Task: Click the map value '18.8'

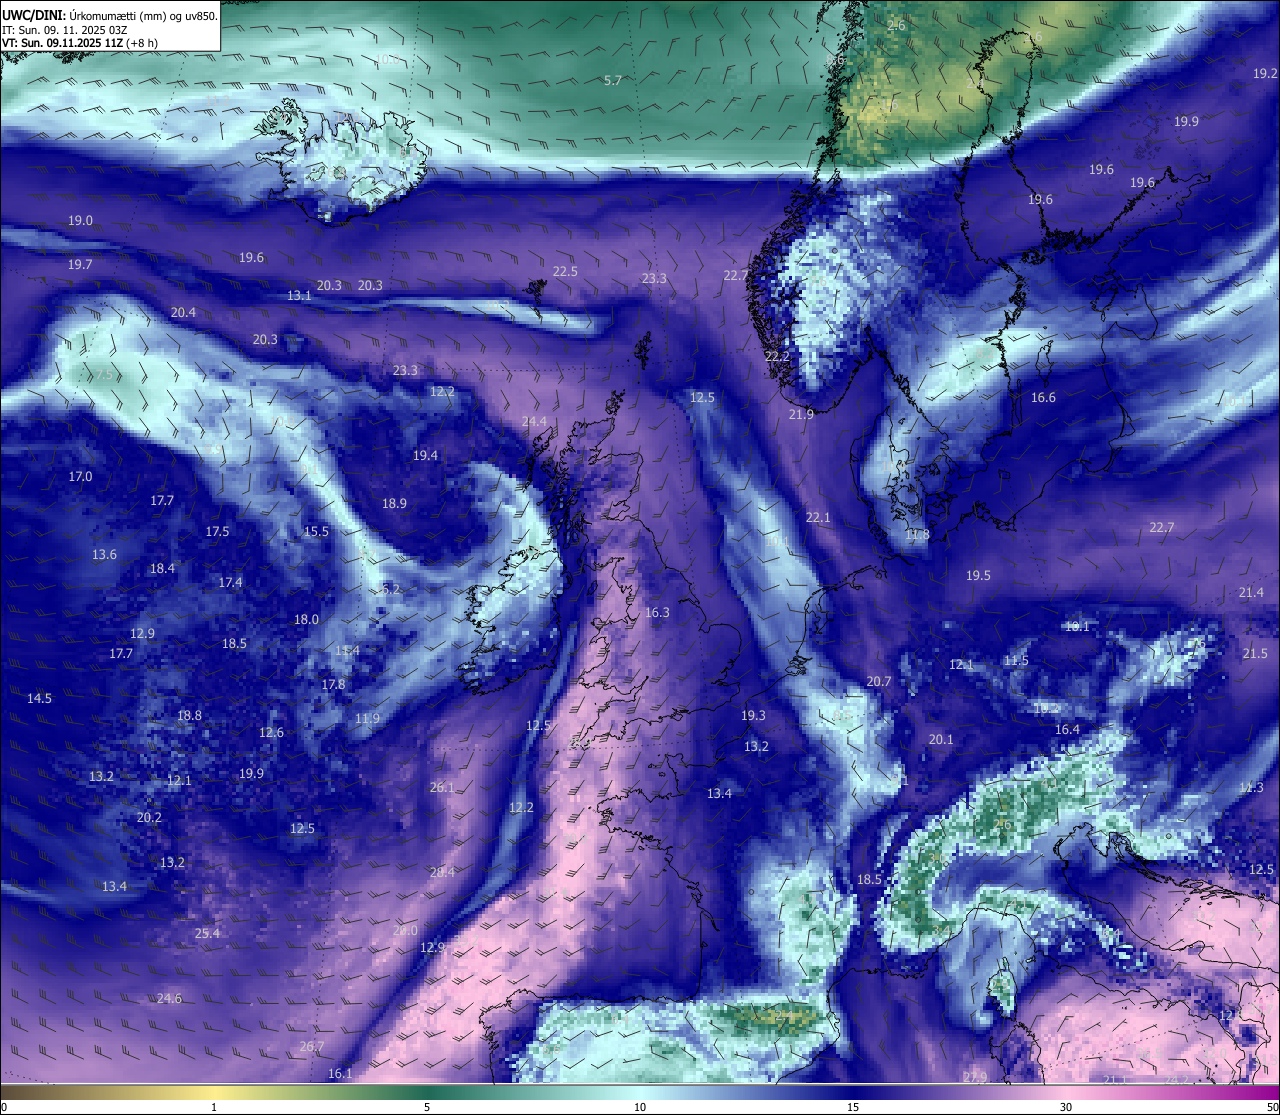Action: 189,715
